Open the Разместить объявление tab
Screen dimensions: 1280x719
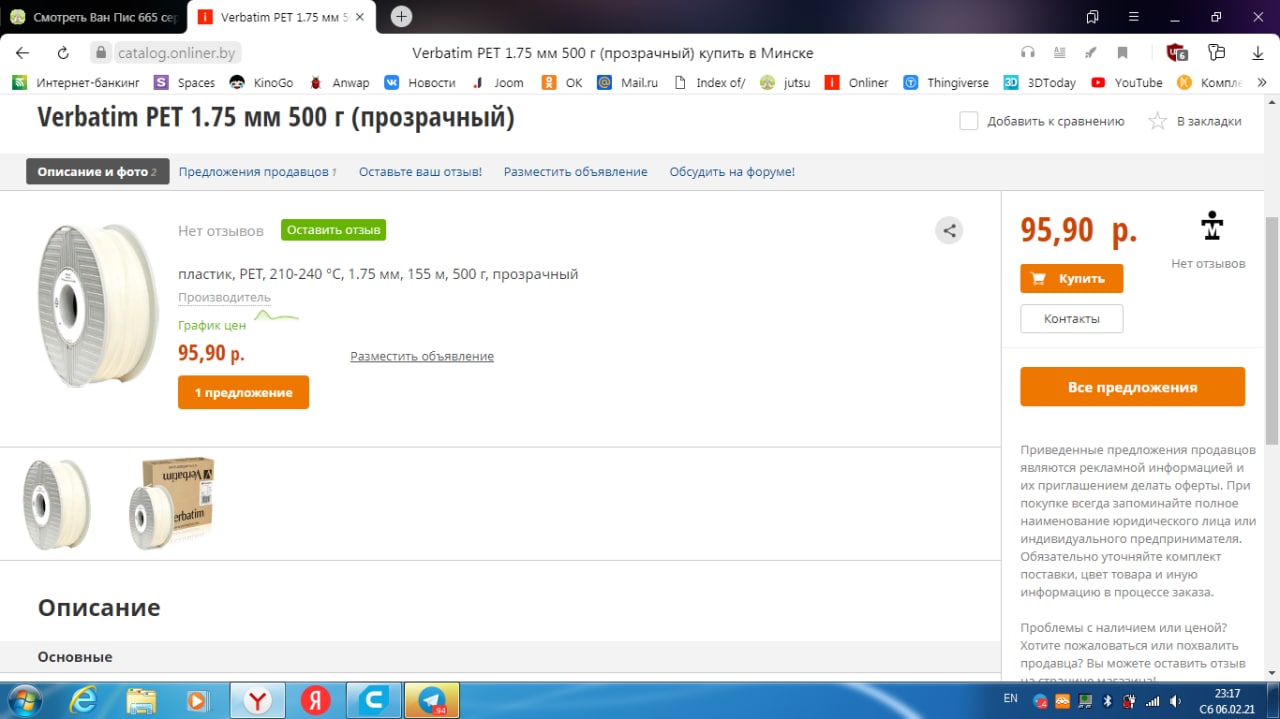point(575,172)
